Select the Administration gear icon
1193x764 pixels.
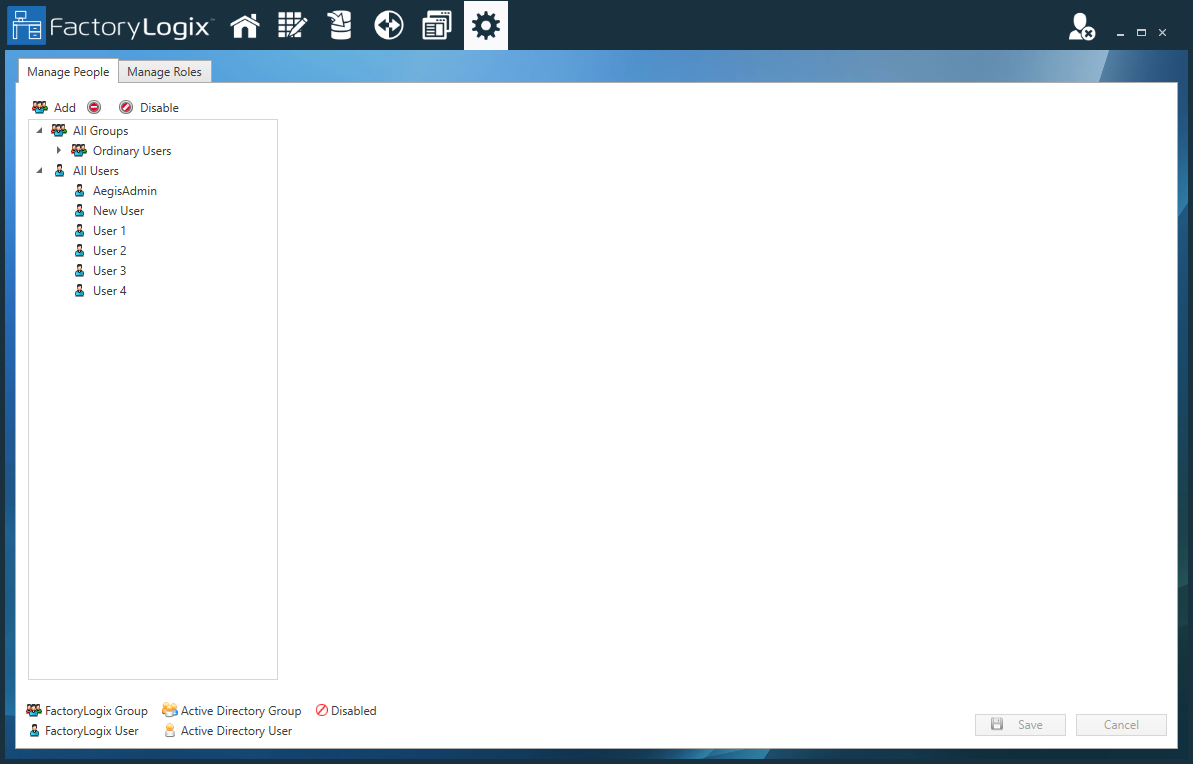(485, 25)
